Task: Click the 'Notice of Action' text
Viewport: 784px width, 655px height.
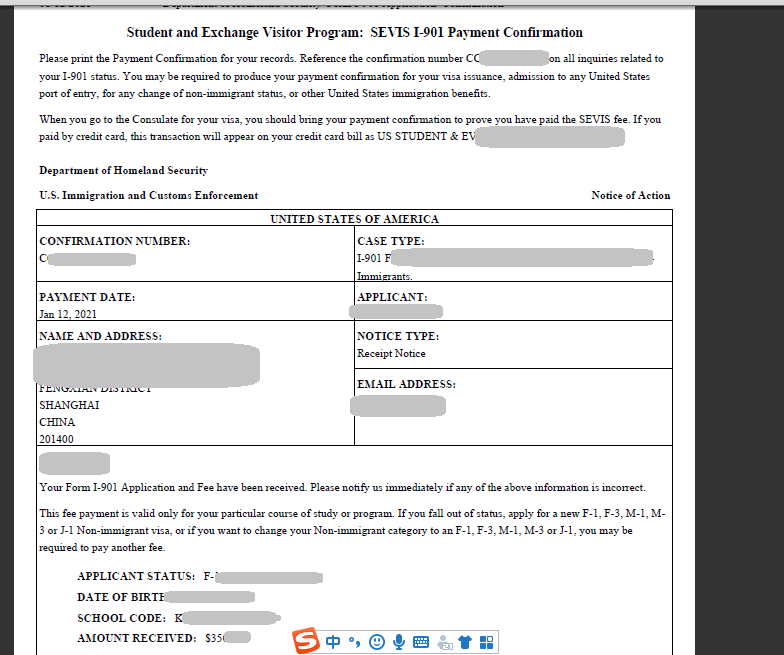Action: [x=630, y=196]
